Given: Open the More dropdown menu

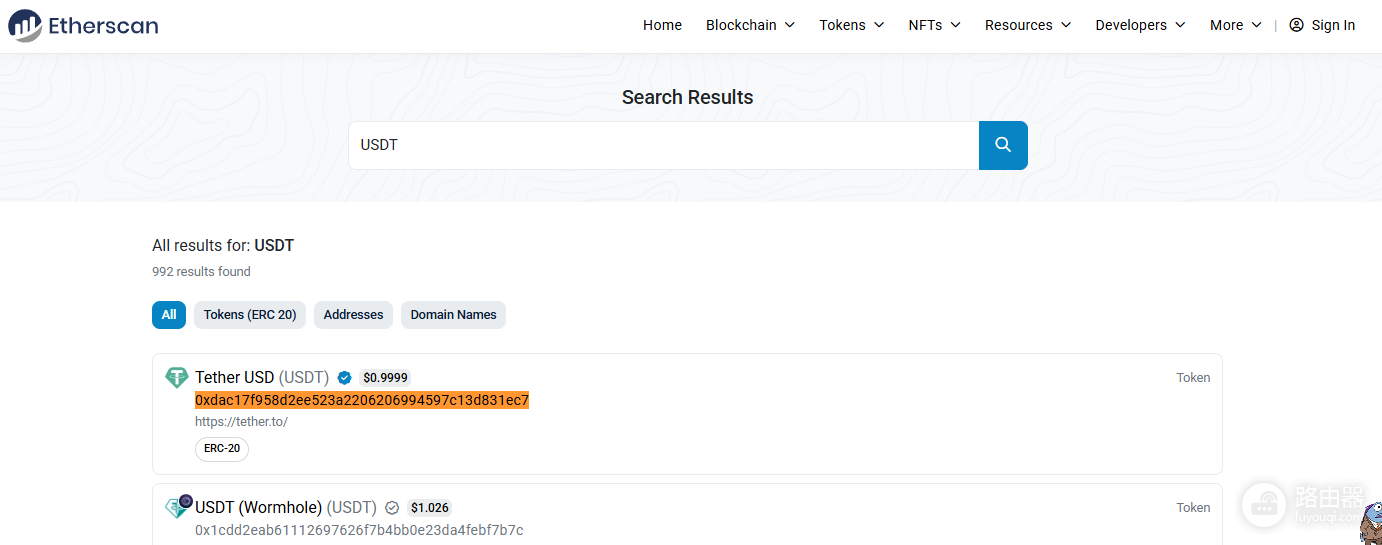Looking at the screenshot, I should (1236, 25).
